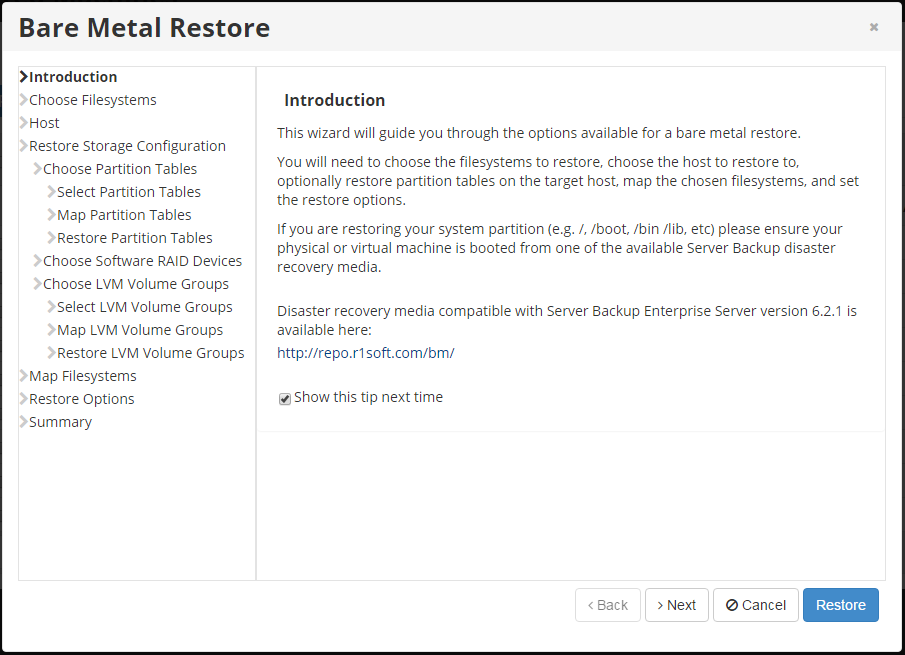Image resolution: width=905 pixels, height=655 pixels.
Task: Click the blue Restore button
Action: [x=840, y=605]
